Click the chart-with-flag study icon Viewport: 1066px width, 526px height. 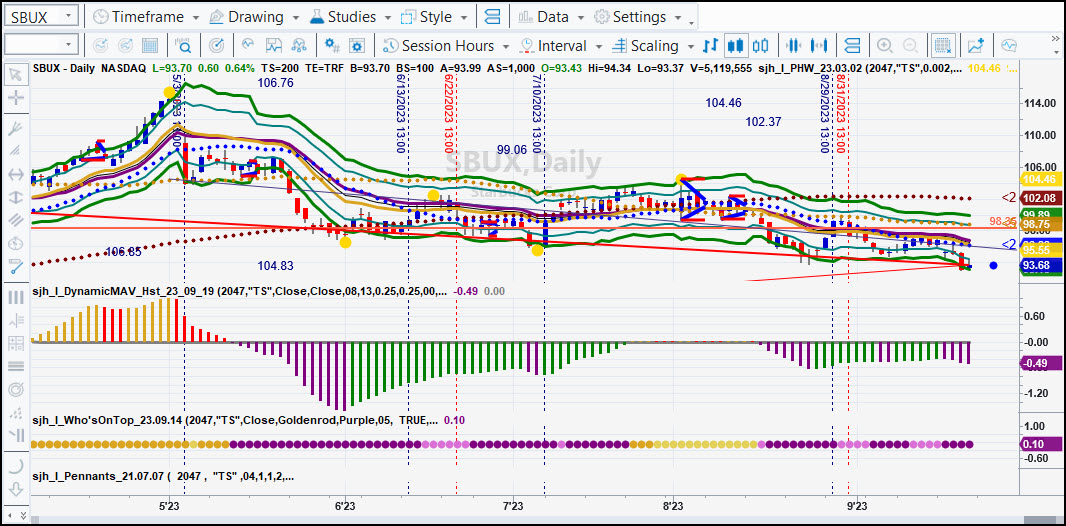[x=273, y=46]
